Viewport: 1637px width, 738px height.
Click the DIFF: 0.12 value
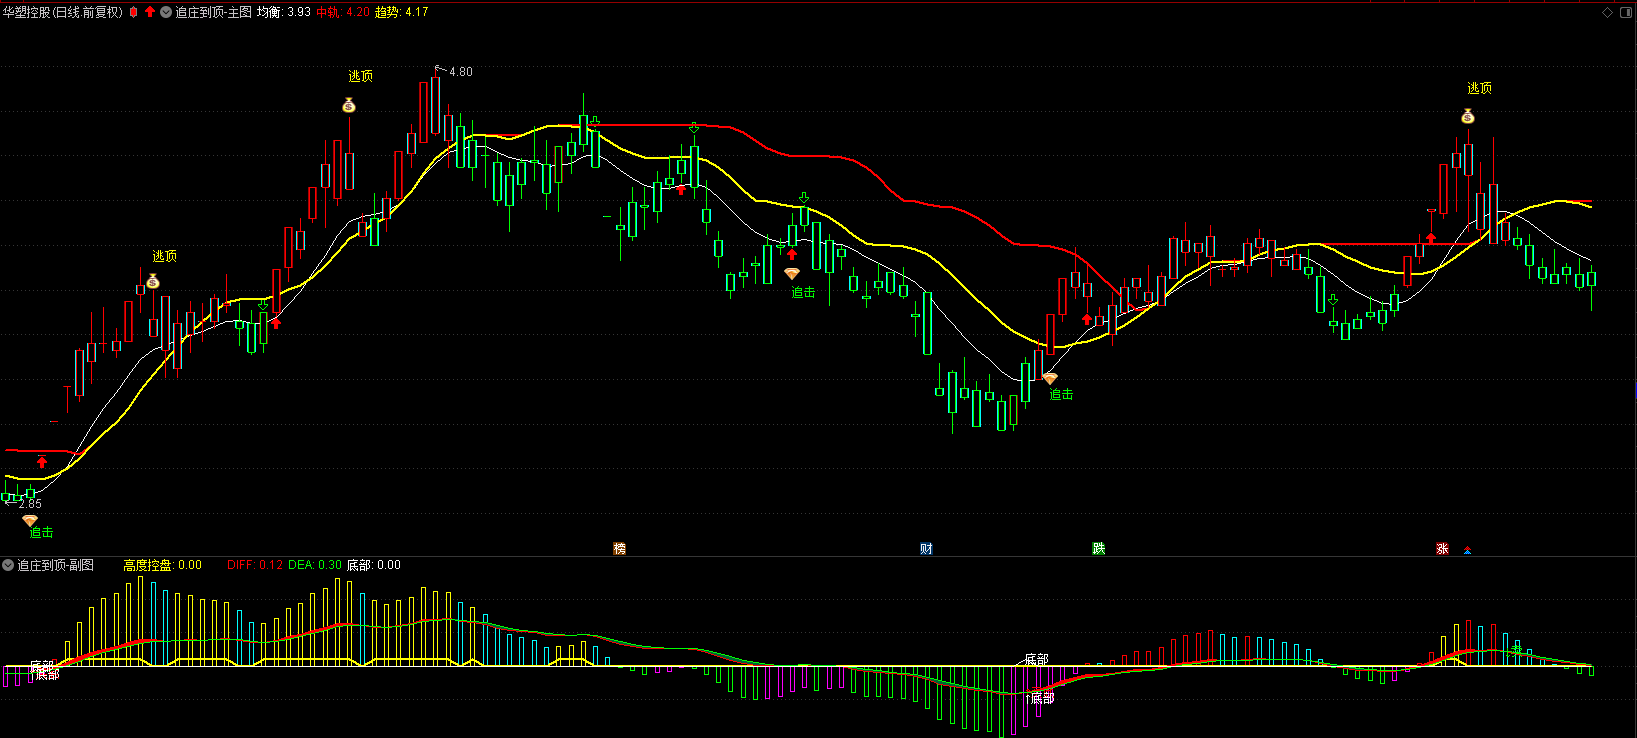click(x=255, y=565)
